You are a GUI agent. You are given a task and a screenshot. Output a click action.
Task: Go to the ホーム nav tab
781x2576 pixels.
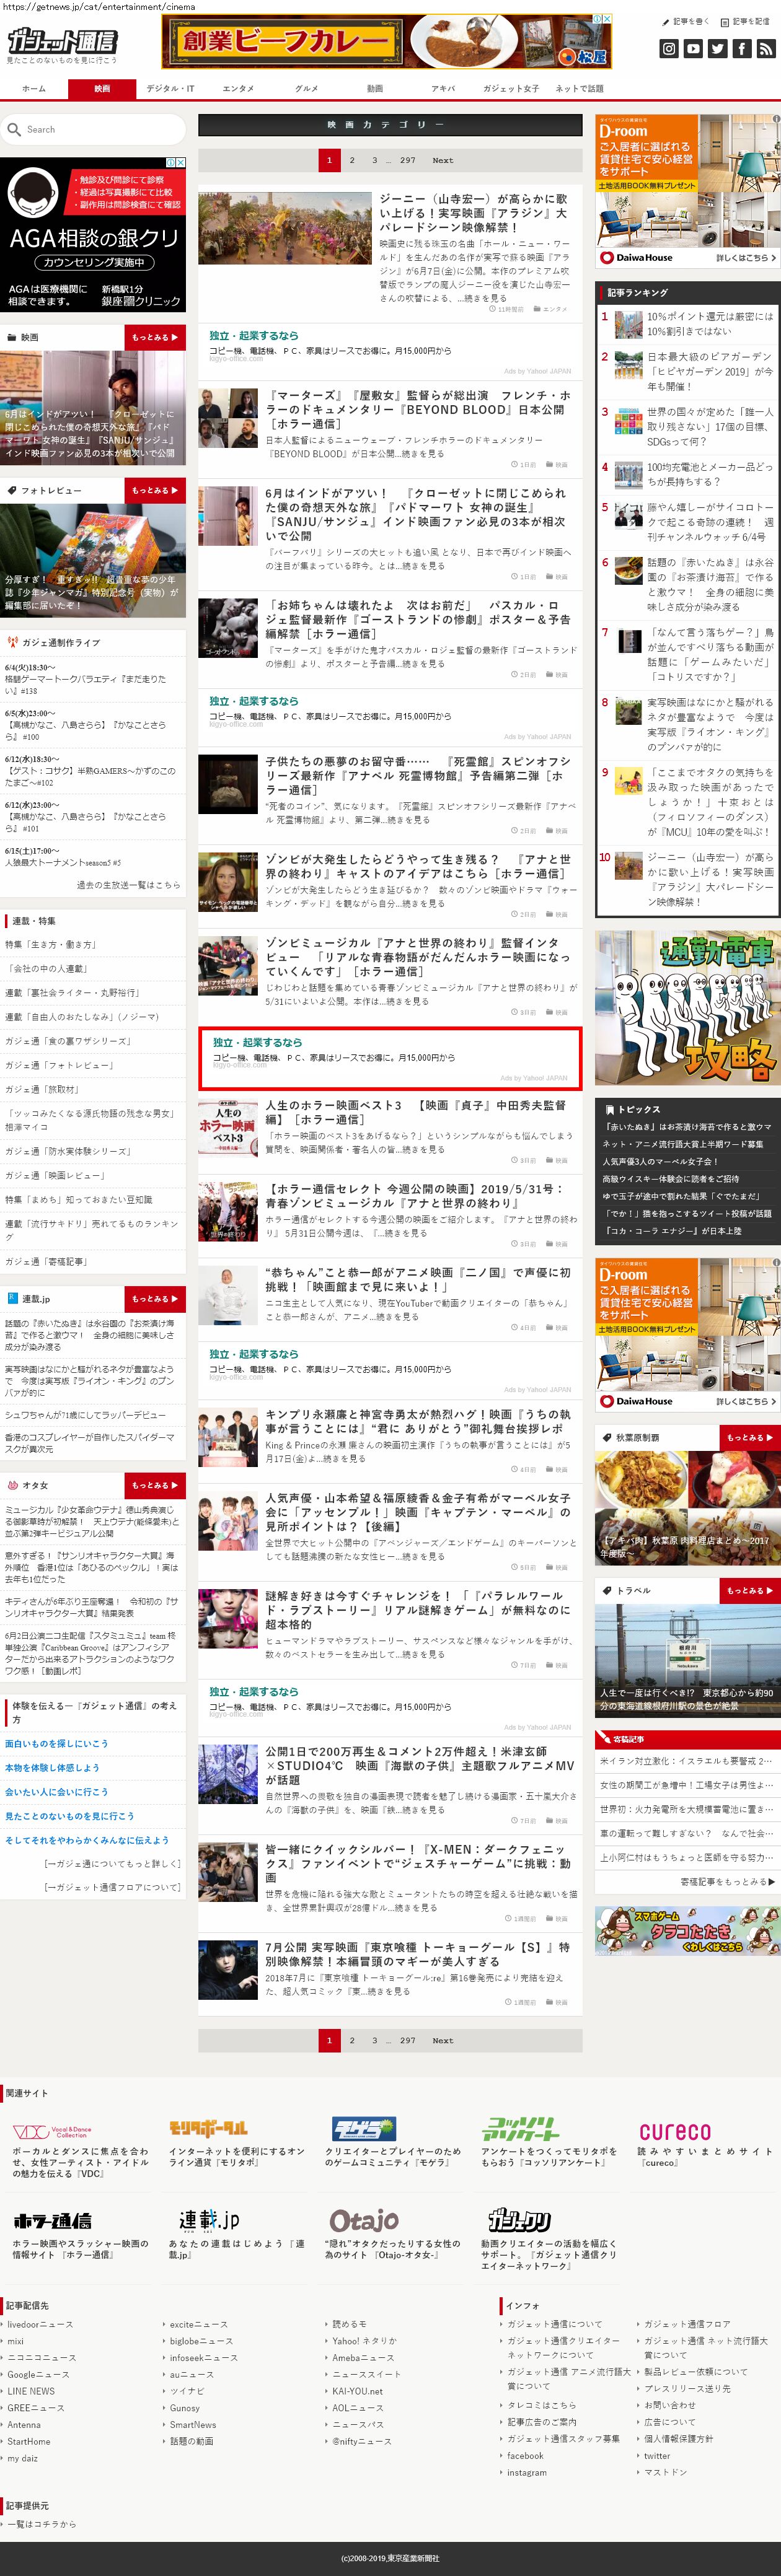pyautogui.click(x=34, y=88)
